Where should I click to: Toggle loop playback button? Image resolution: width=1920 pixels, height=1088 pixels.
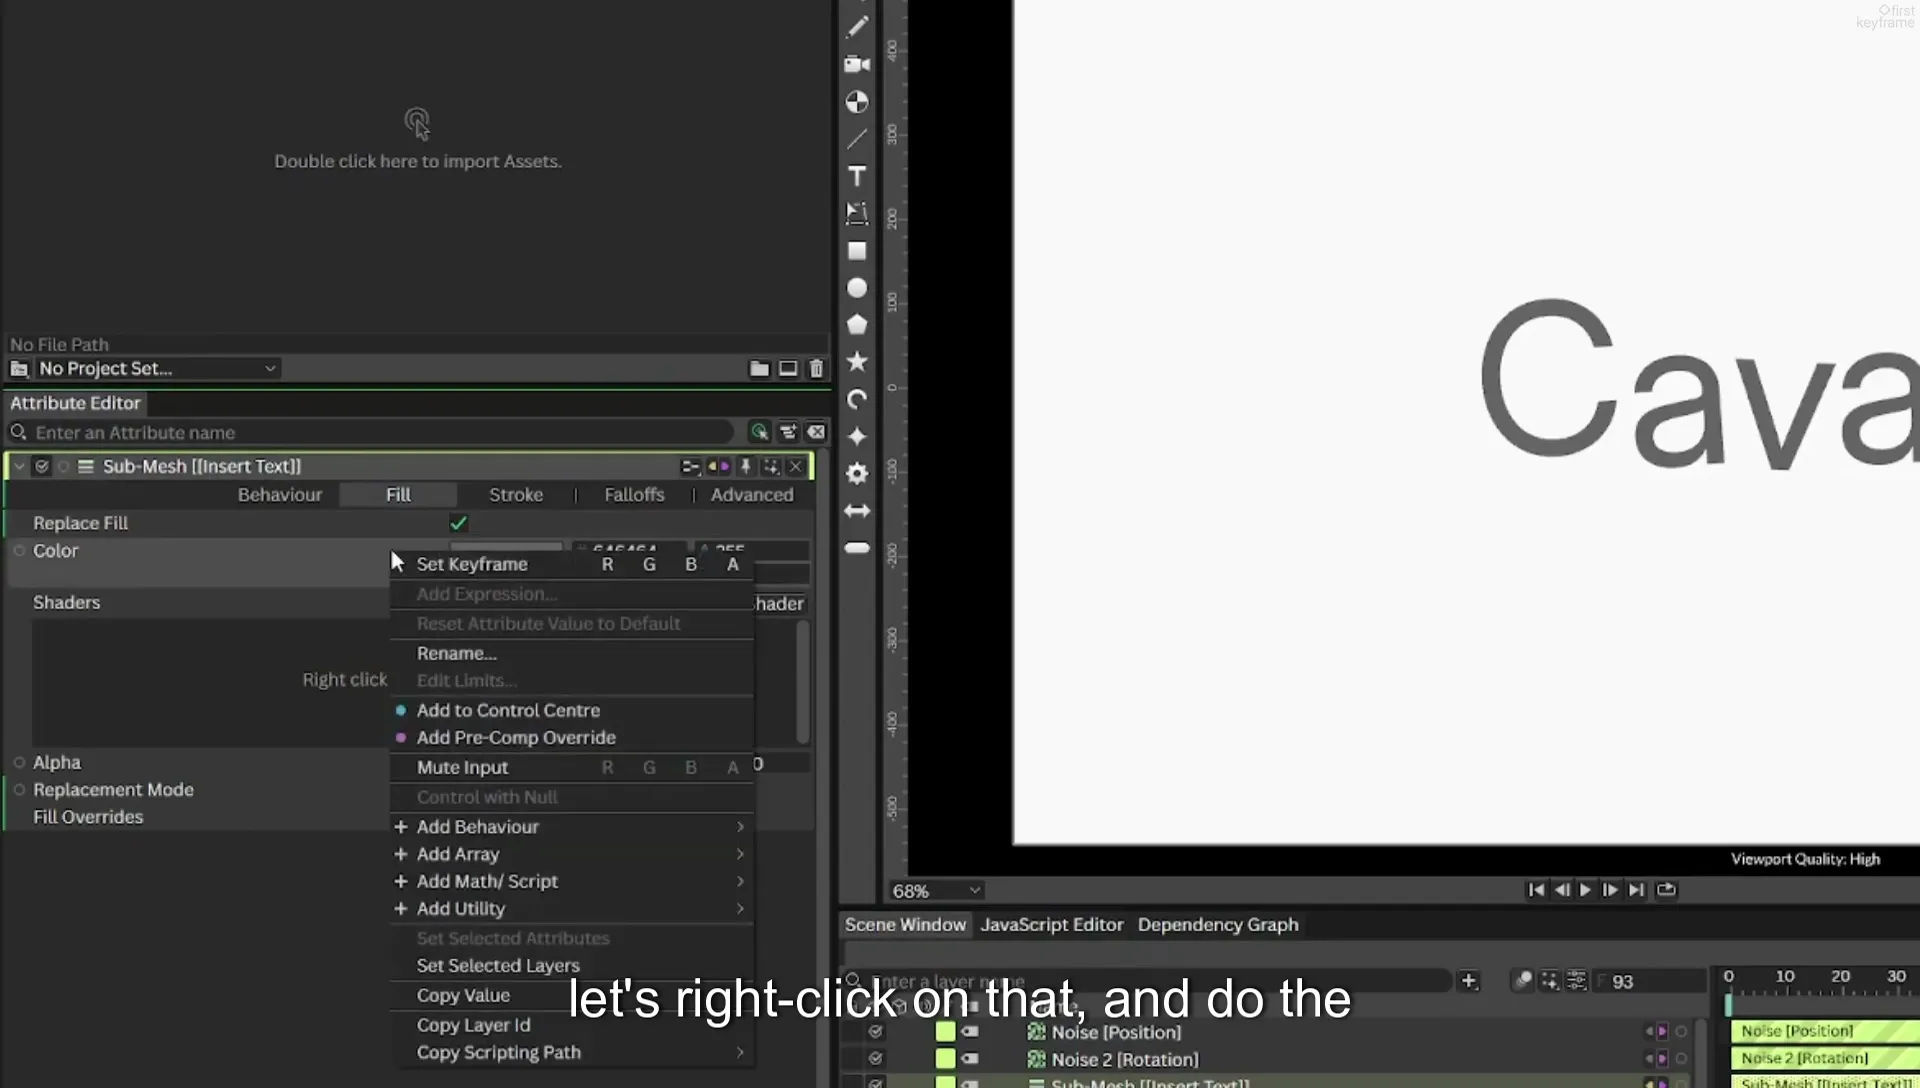1666,890
